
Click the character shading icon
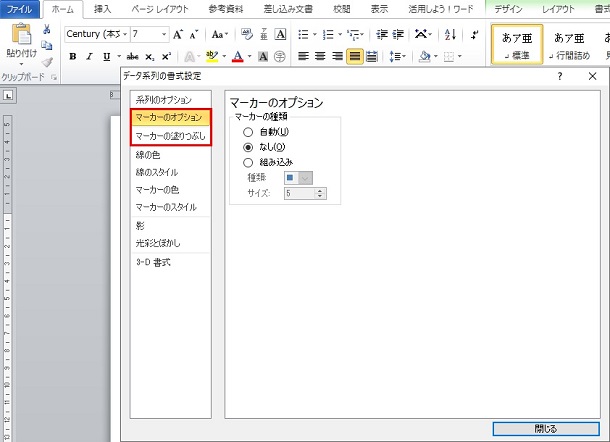[263, 57]
